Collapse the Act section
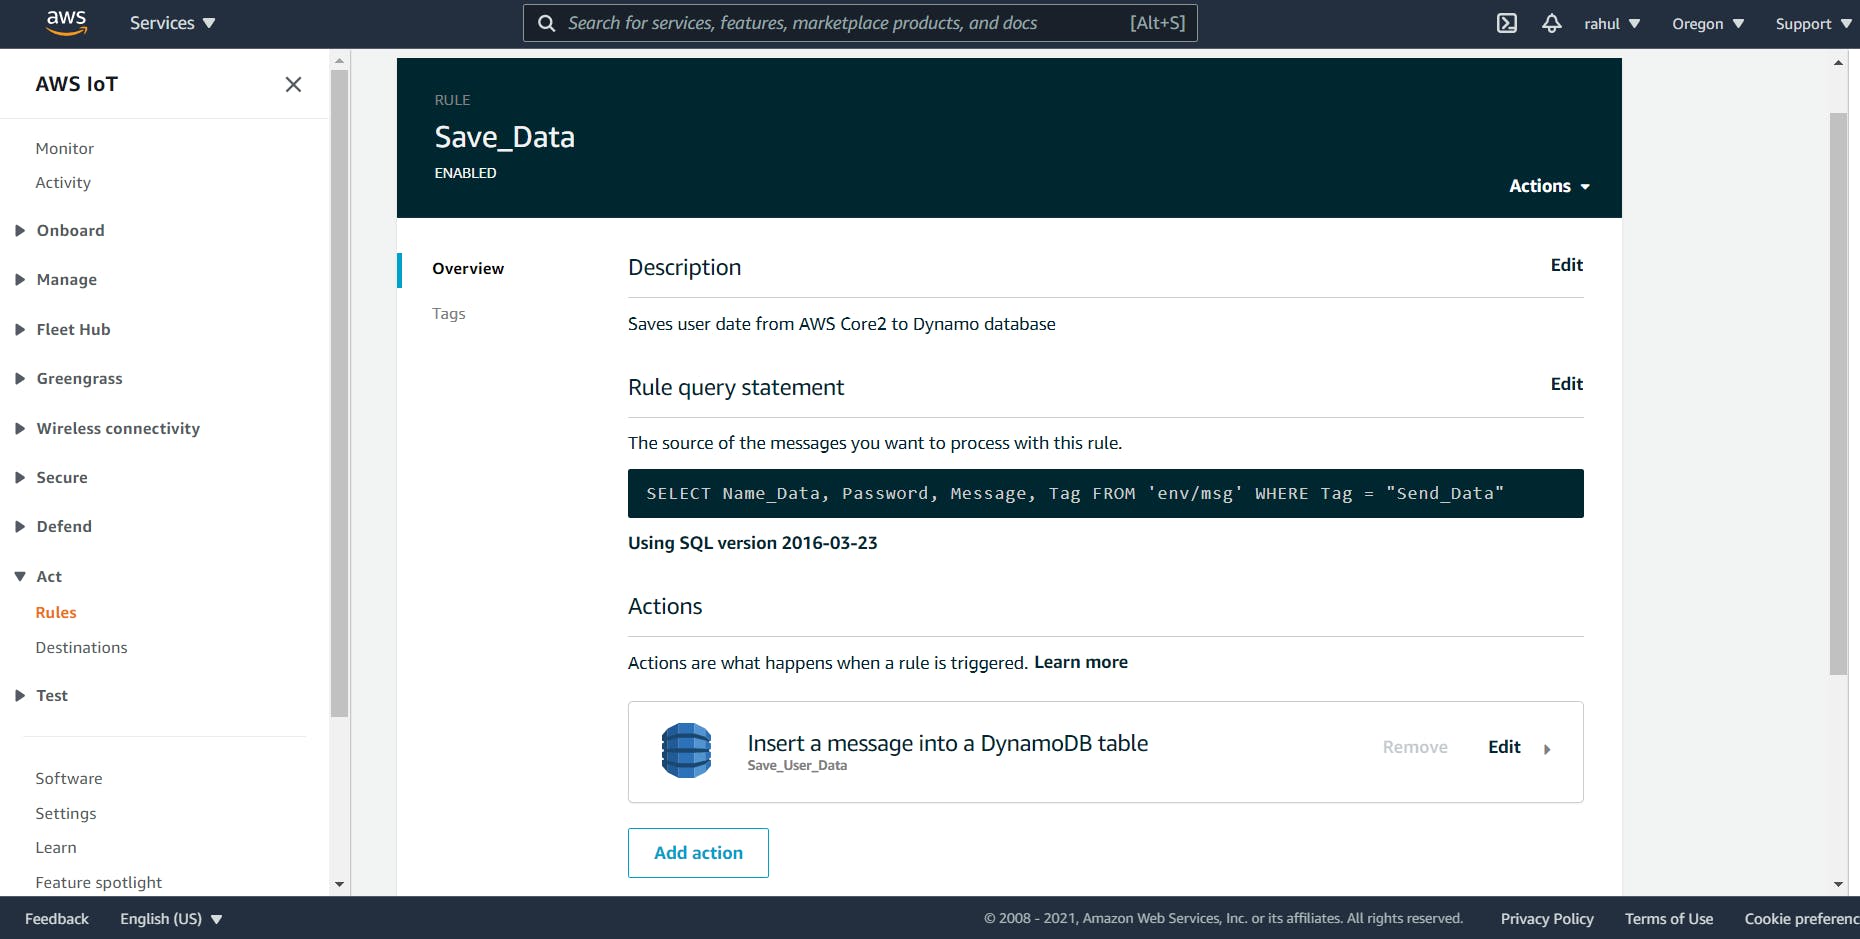The height and width of the screenshot is (939, 1860). 38,576
